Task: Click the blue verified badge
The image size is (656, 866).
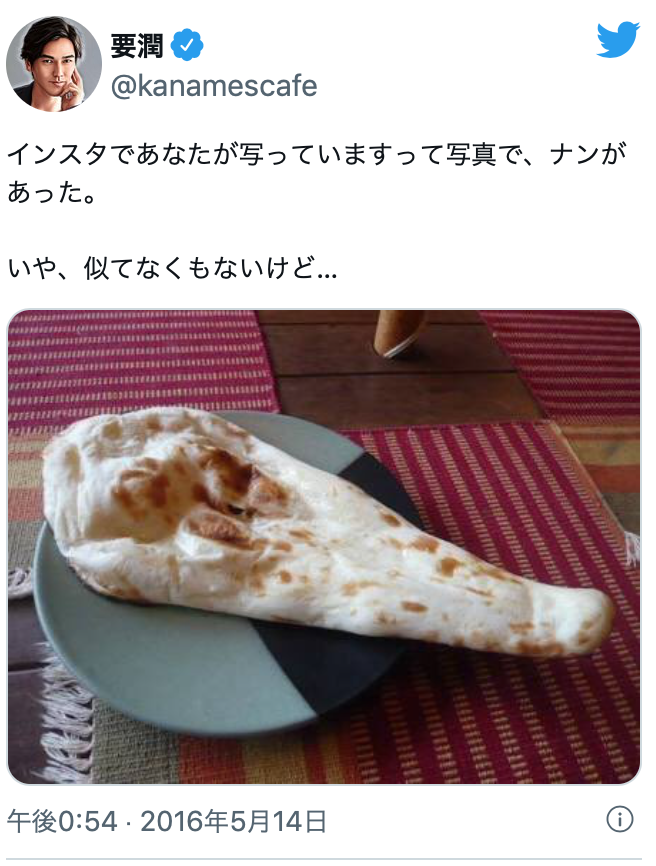Action: click(x=187, y=45)
